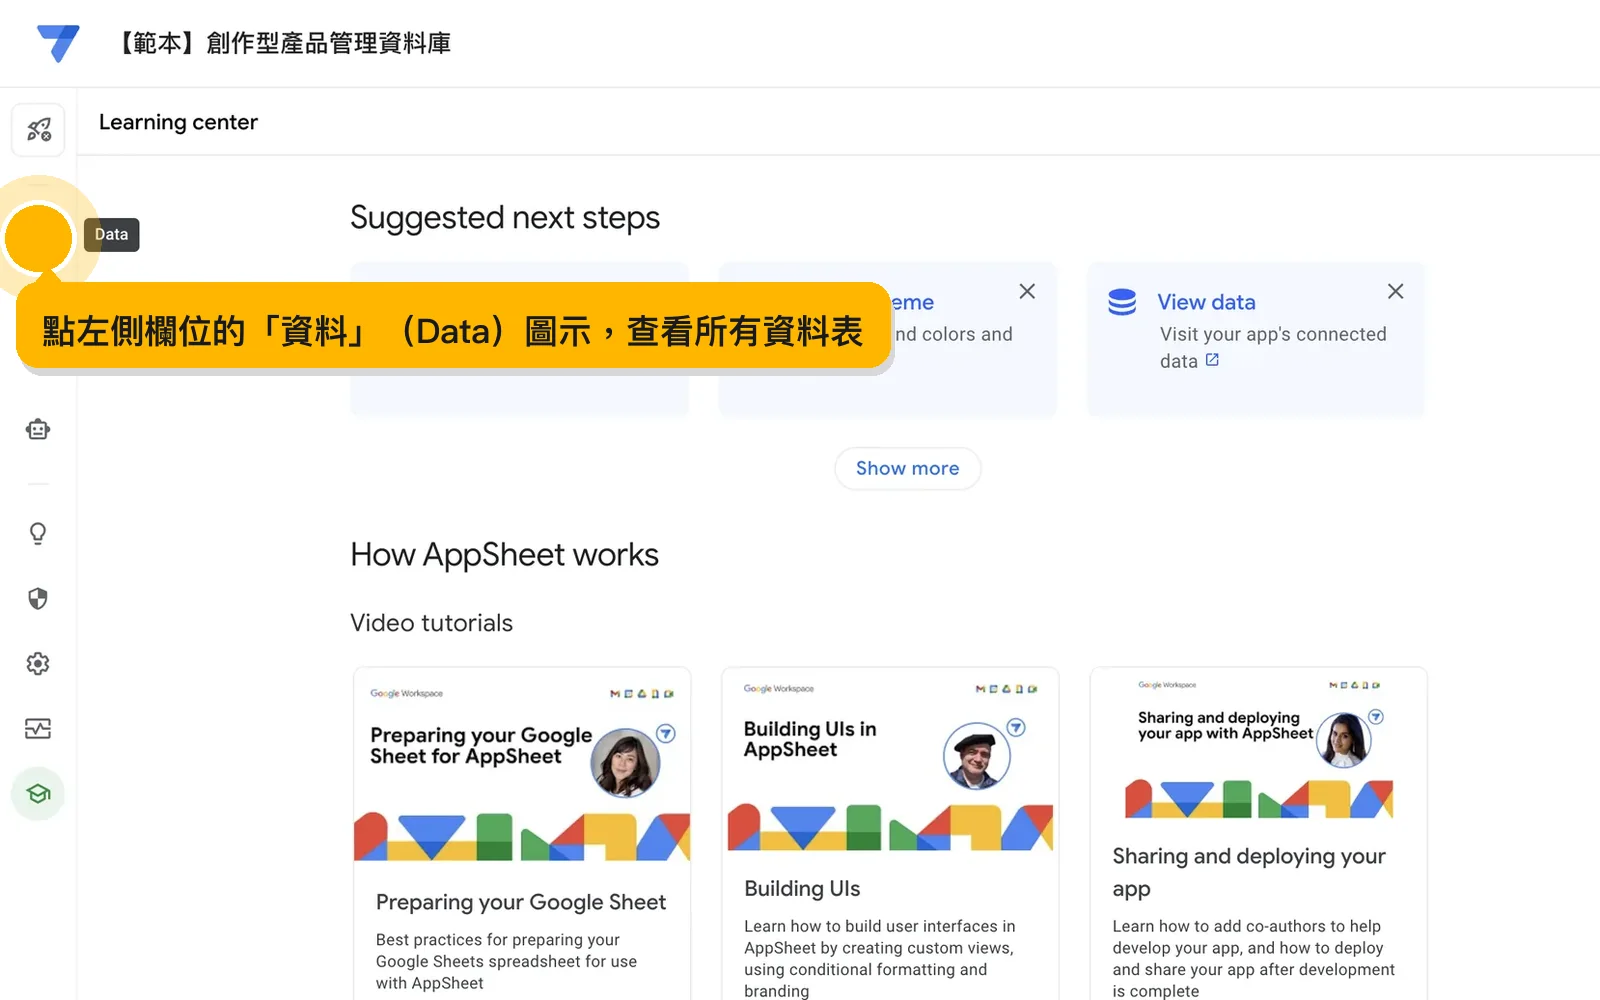Open the Not Deployed rocket icon
The height and width of the screenshot is (1000, 1600).
(x=38, y=130)
